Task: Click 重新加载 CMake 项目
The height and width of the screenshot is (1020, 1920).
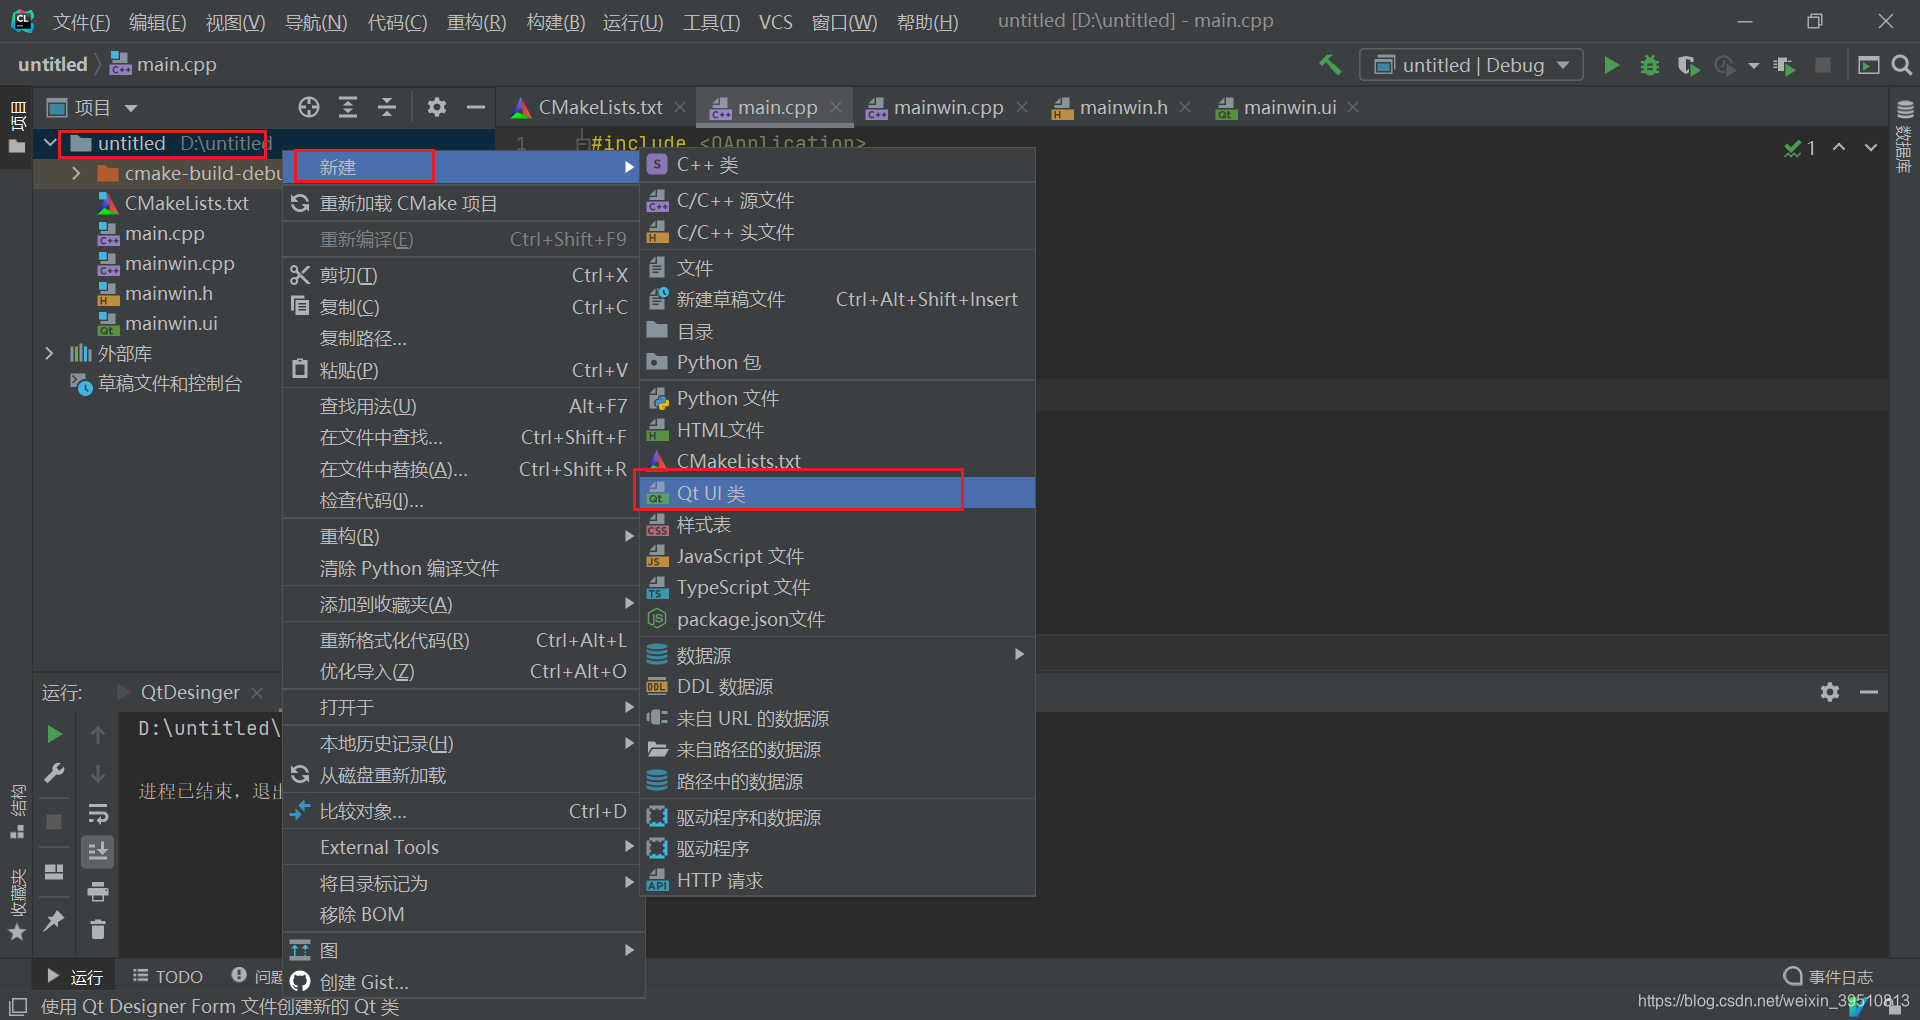Action: click(462, 203)
